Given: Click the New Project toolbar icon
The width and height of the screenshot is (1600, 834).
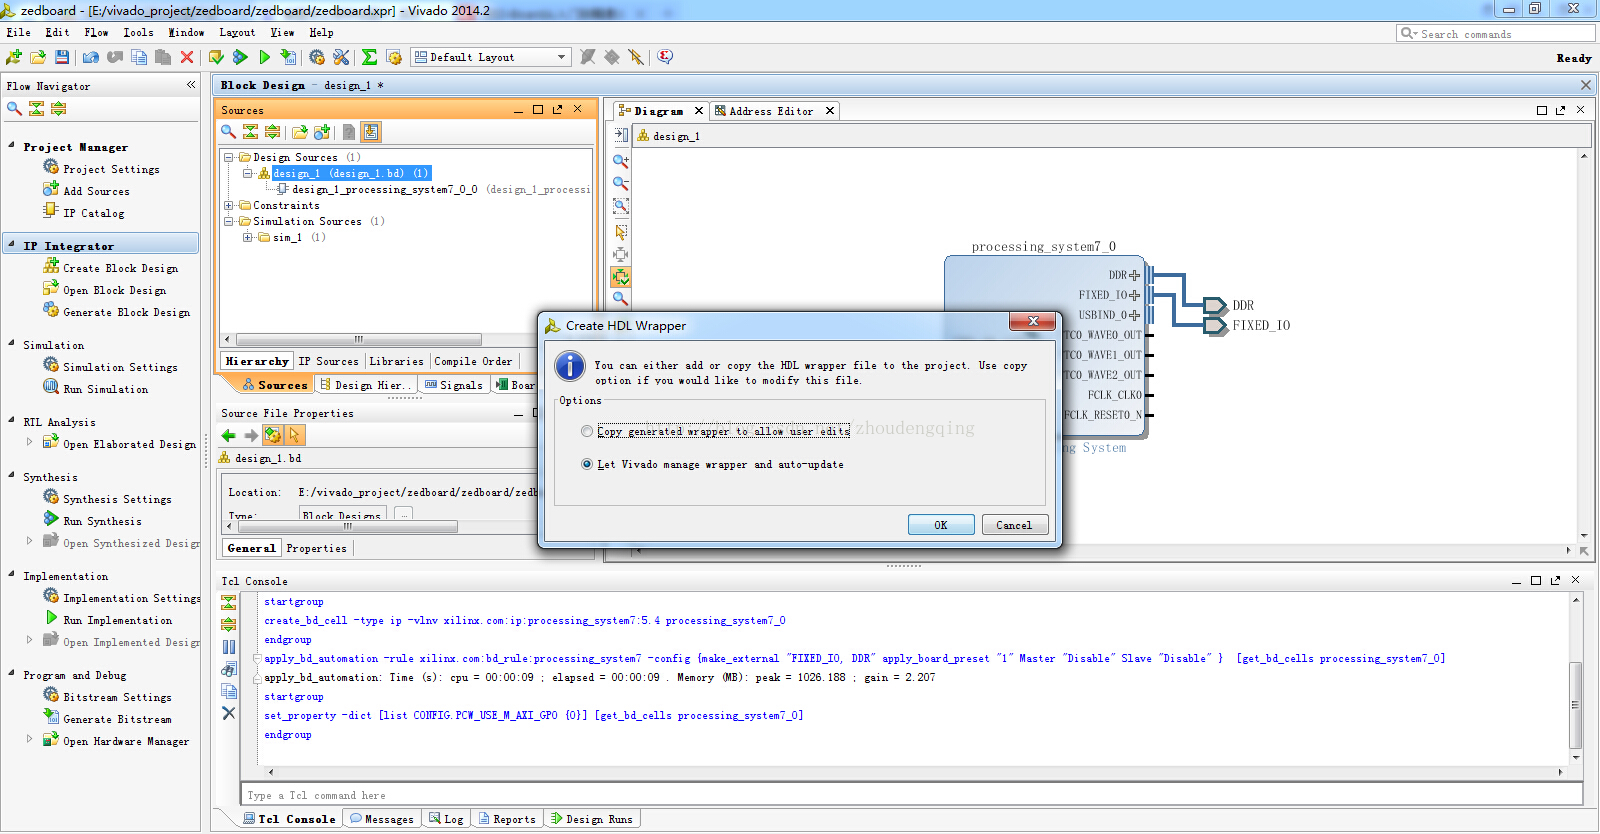Looking at the screenshot, I should [x=14, y=57].
